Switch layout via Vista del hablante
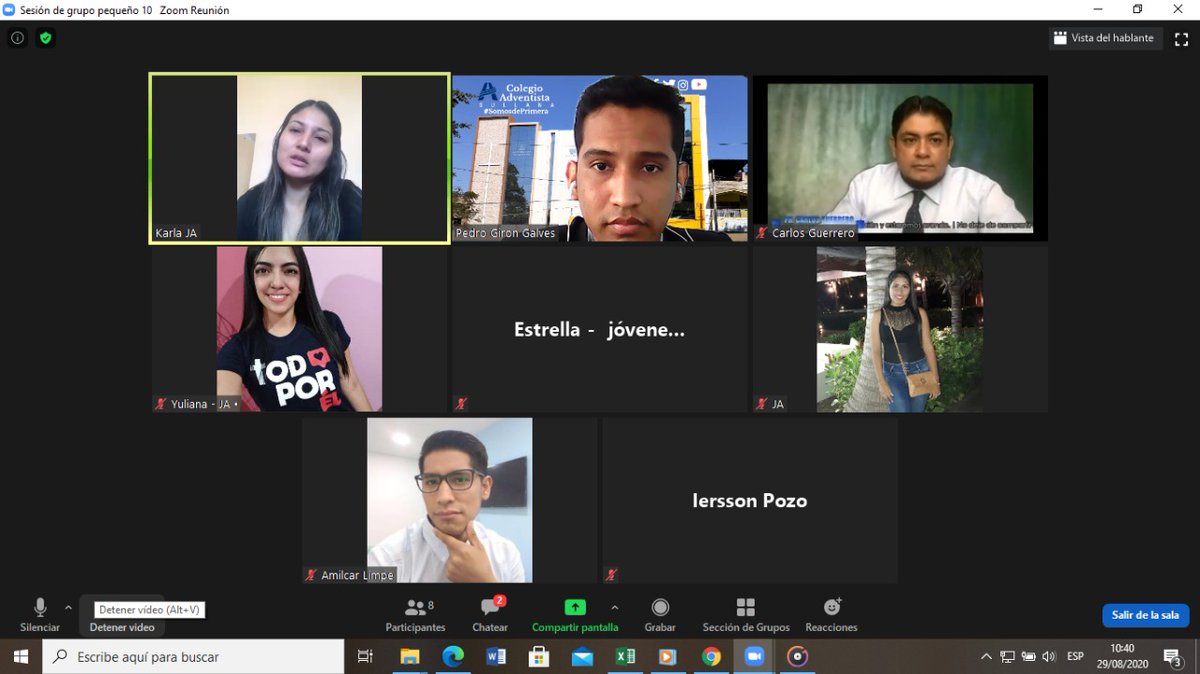This screenshot has width=1200, height=674. pyautogui.click(x=1104, y=38)
